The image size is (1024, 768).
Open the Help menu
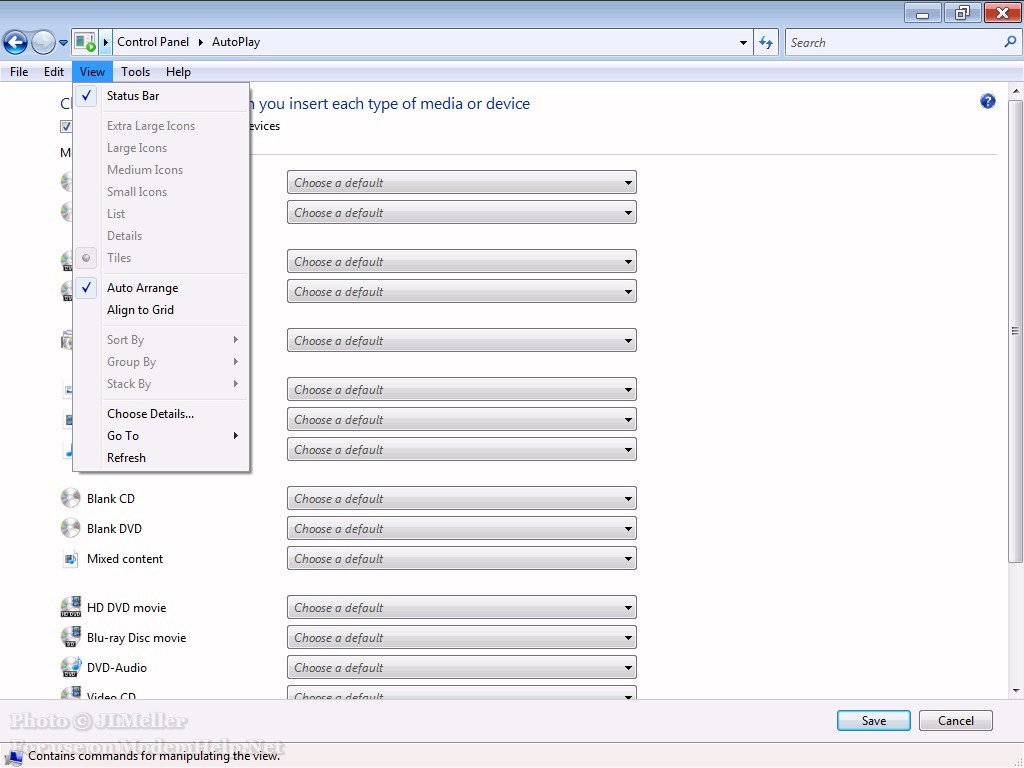(x=178, y=72)
